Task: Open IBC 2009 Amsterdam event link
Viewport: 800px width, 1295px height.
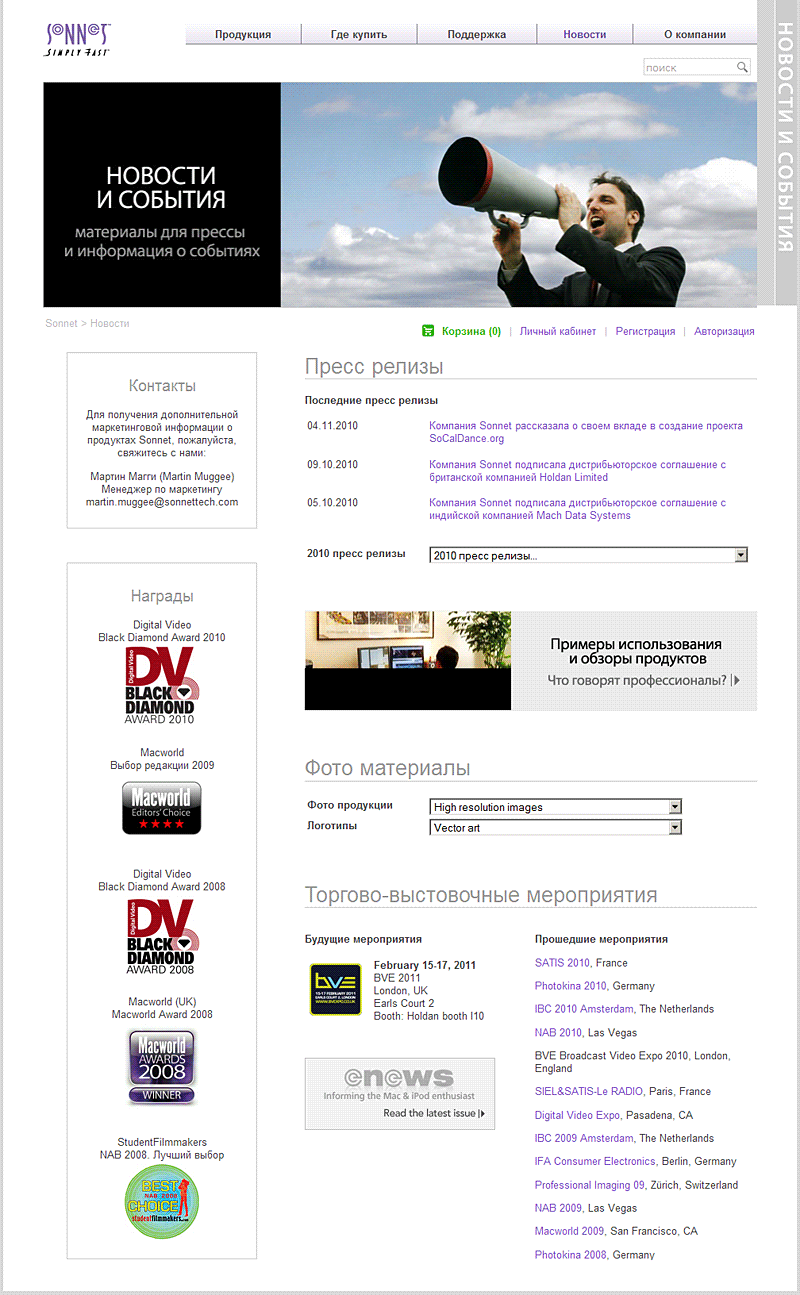Action: pyautogui.click(x=584, y=1138)
